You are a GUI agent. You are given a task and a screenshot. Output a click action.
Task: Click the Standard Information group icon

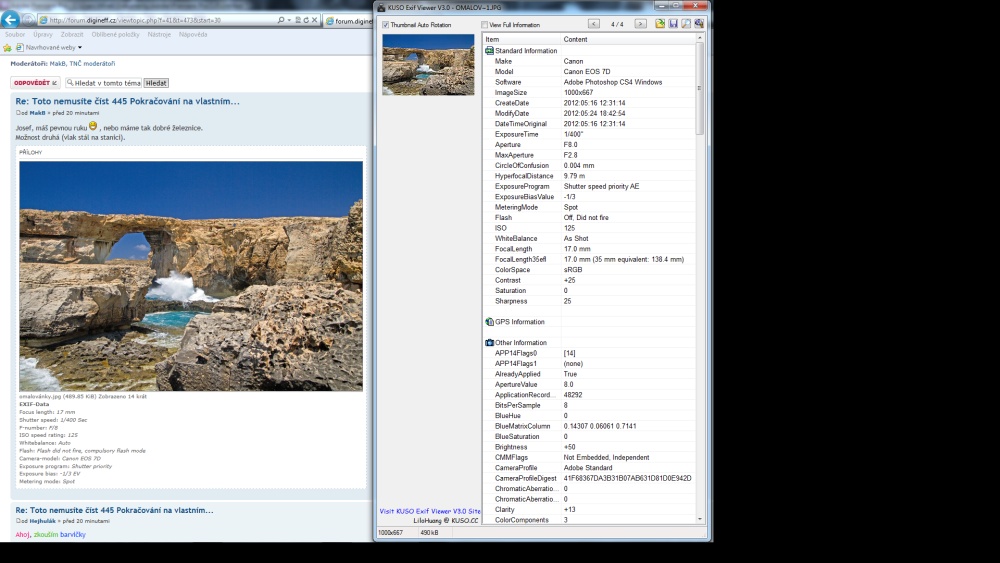coord(489,50)
